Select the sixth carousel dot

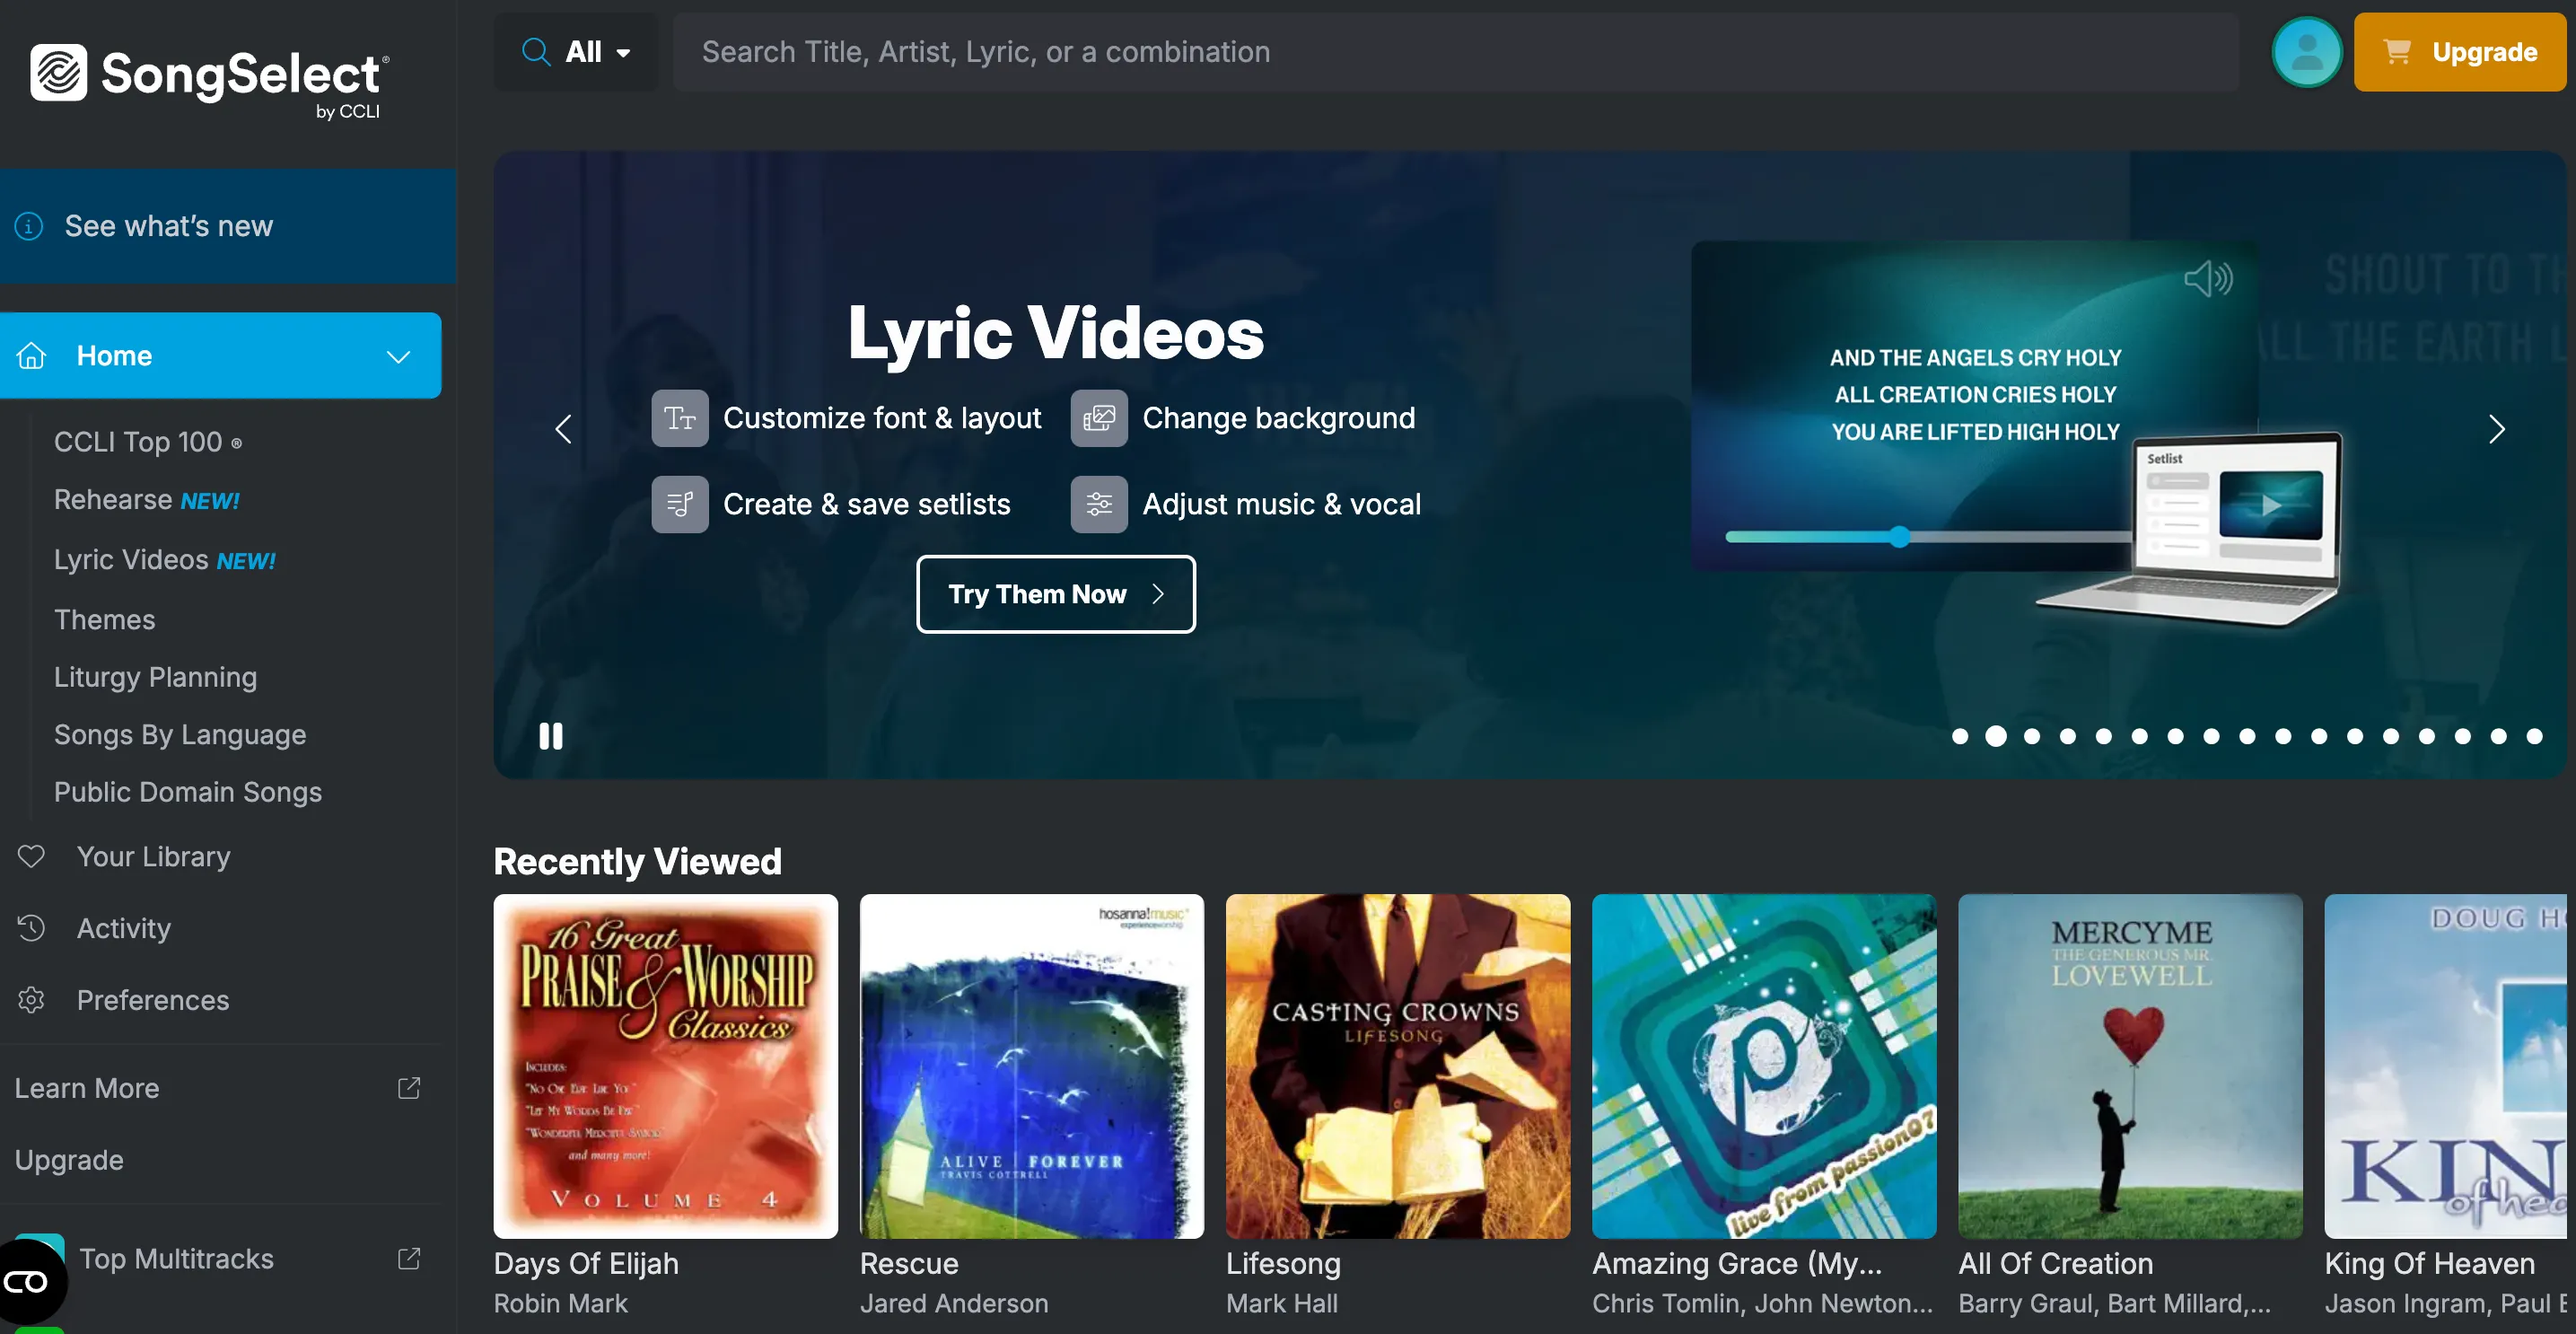click(2140, 736)
